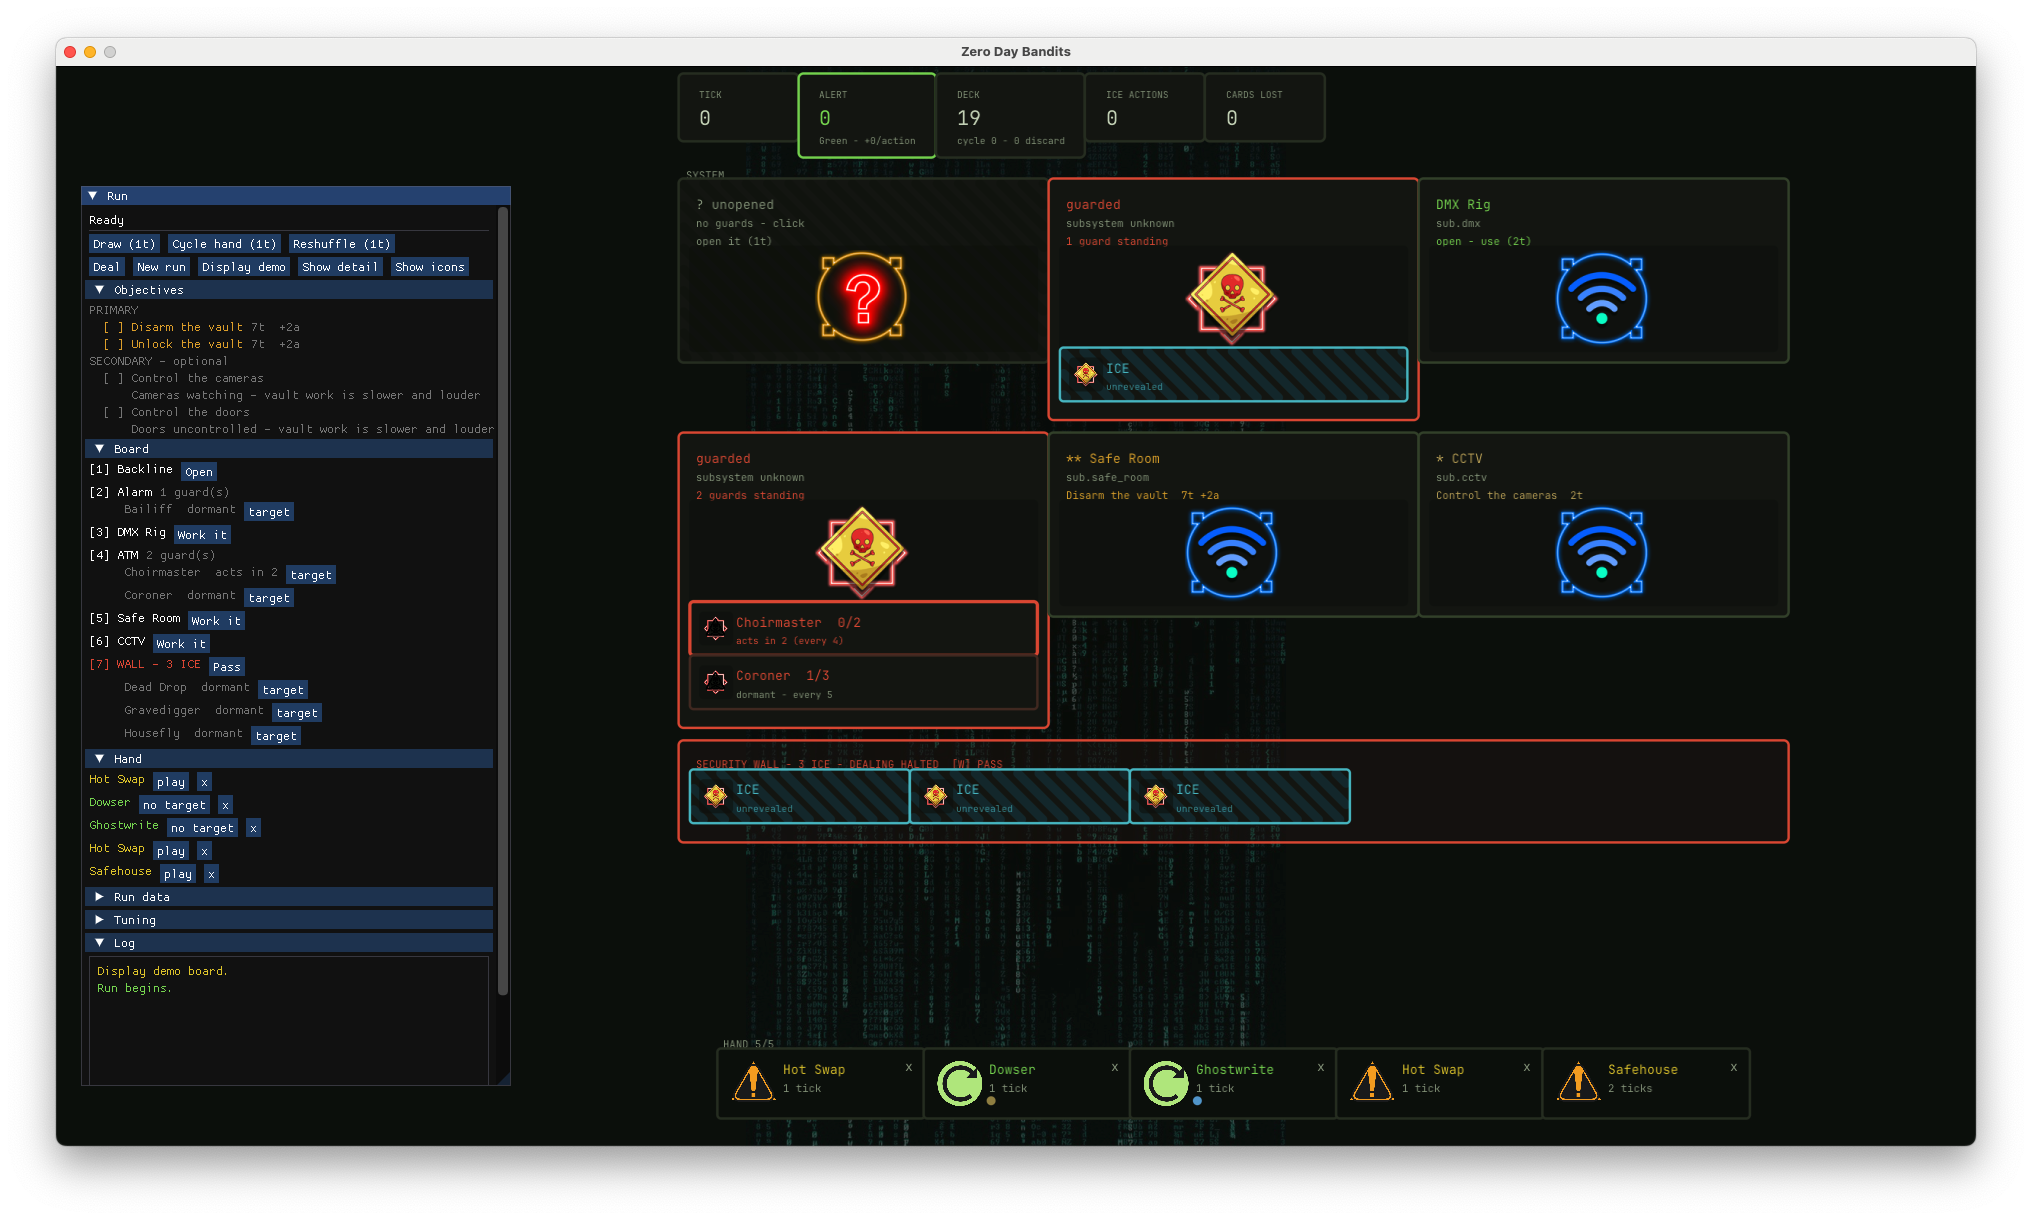Viewport: 2032px width, 1220px height.
Task: Click the left panel vertical scrollbar
Action: point(503,600)
